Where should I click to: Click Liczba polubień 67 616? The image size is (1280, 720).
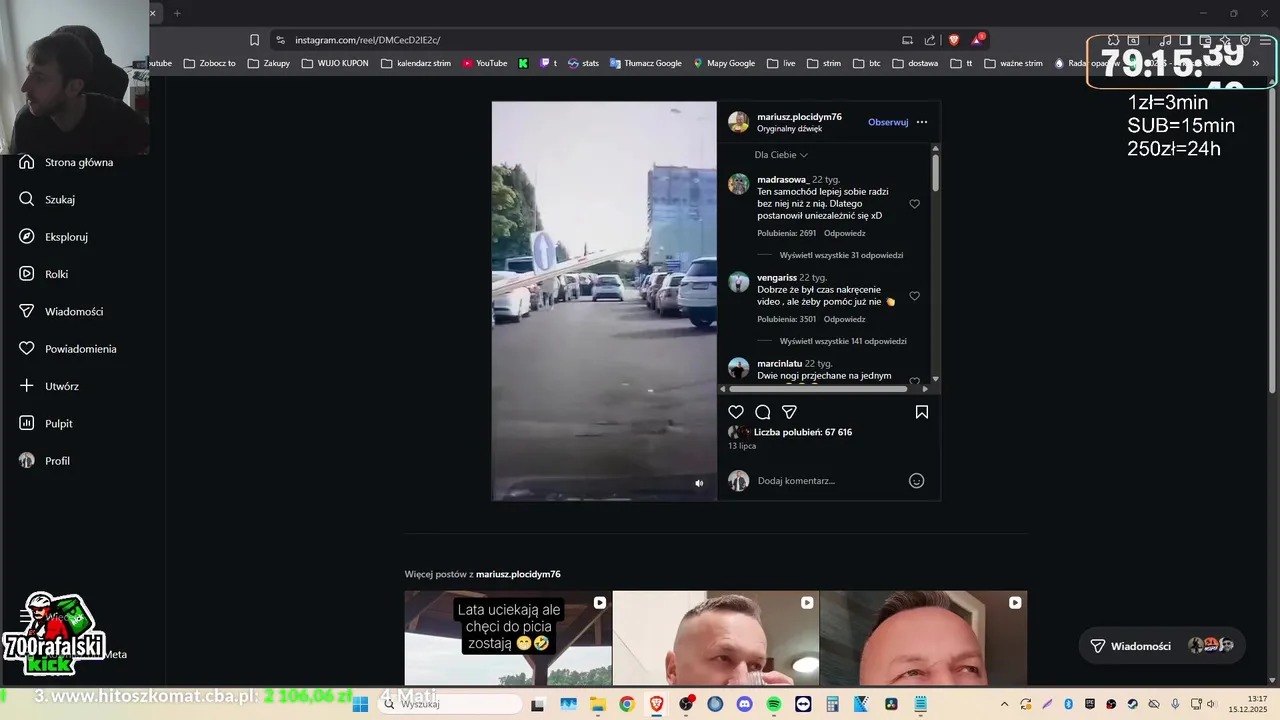[803, 432]
